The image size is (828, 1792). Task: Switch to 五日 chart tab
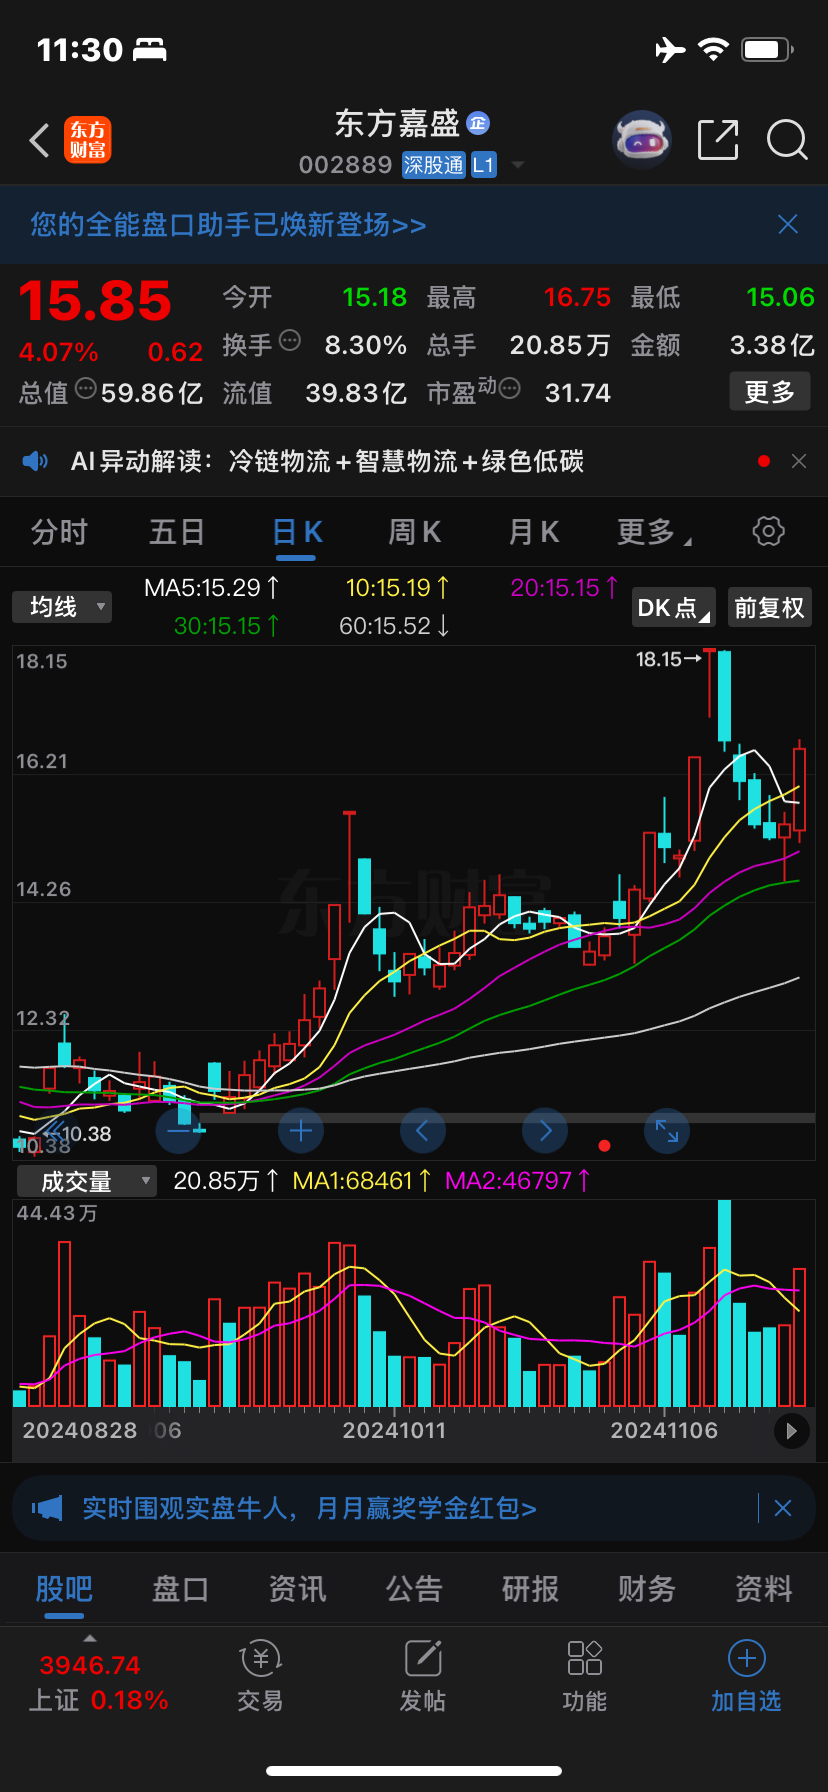177,532
